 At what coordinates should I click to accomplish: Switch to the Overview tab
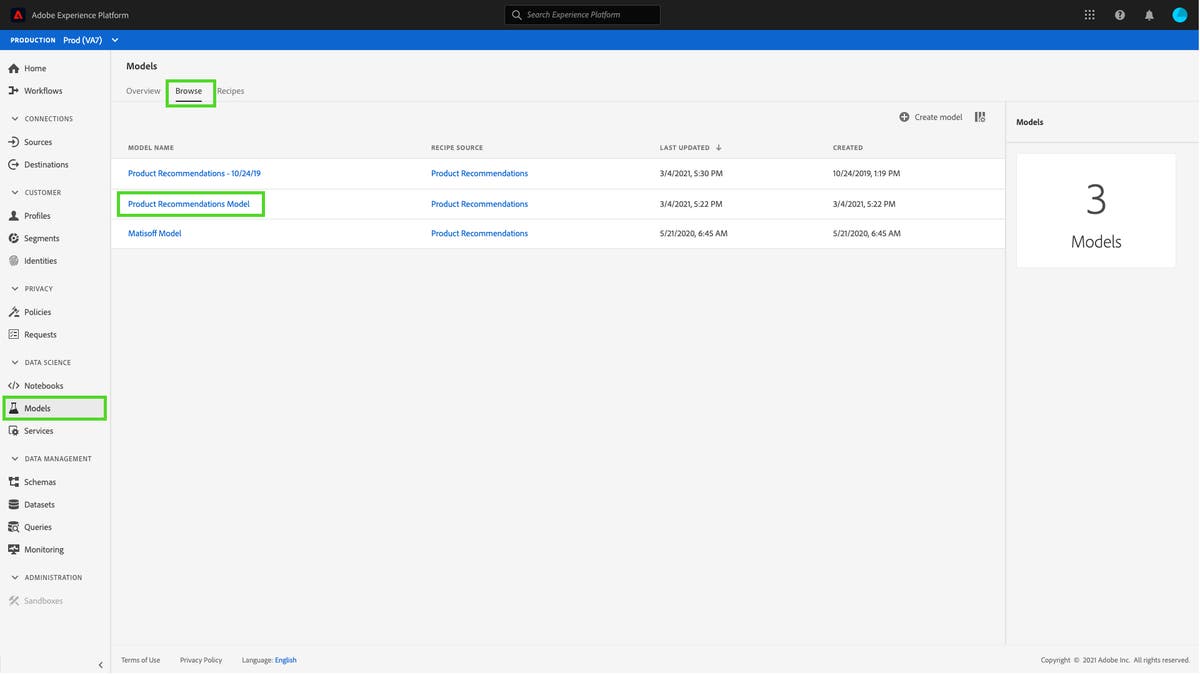pyautogui.click(x=143, y=91)
